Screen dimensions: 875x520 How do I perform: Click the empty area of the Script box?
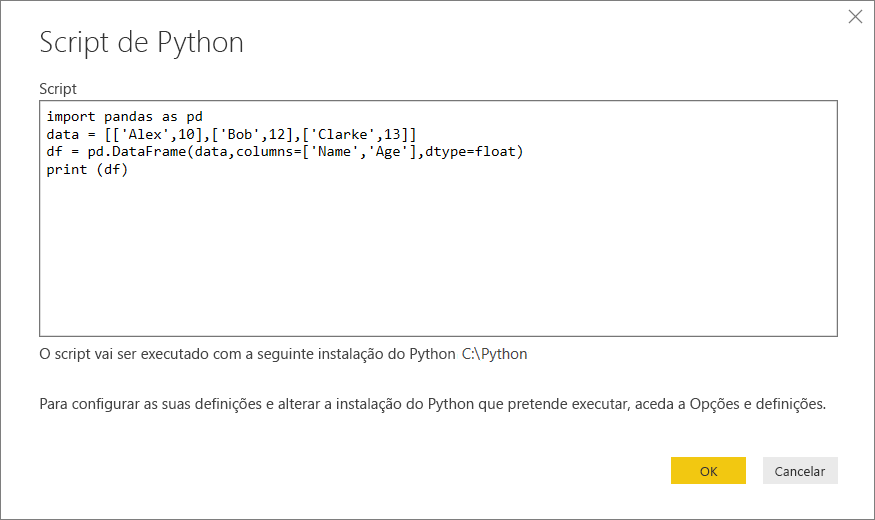pos(438,257)
